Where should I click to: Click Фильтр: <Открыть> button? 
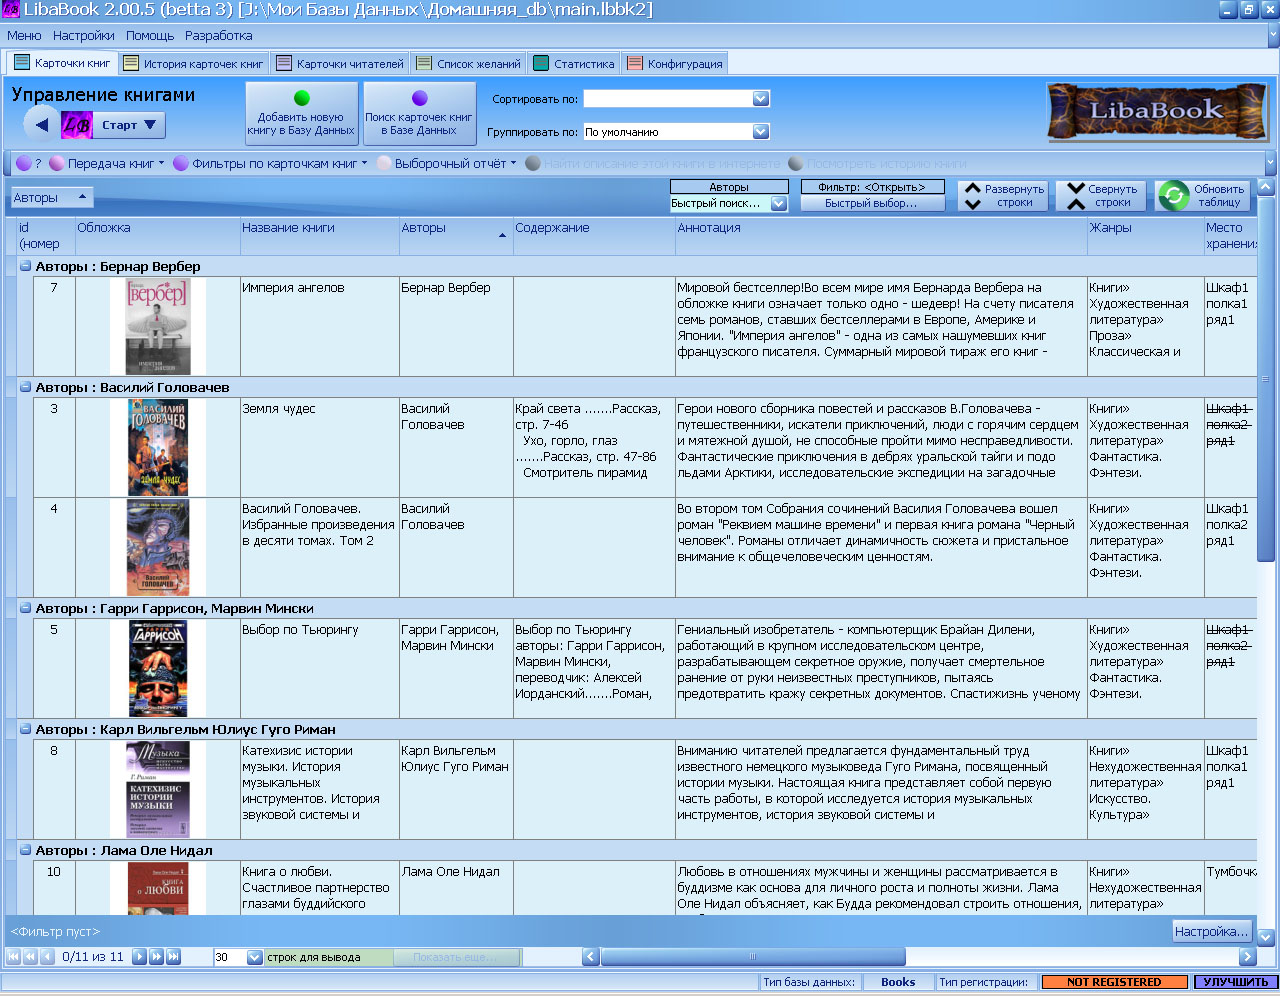point(872,187)
